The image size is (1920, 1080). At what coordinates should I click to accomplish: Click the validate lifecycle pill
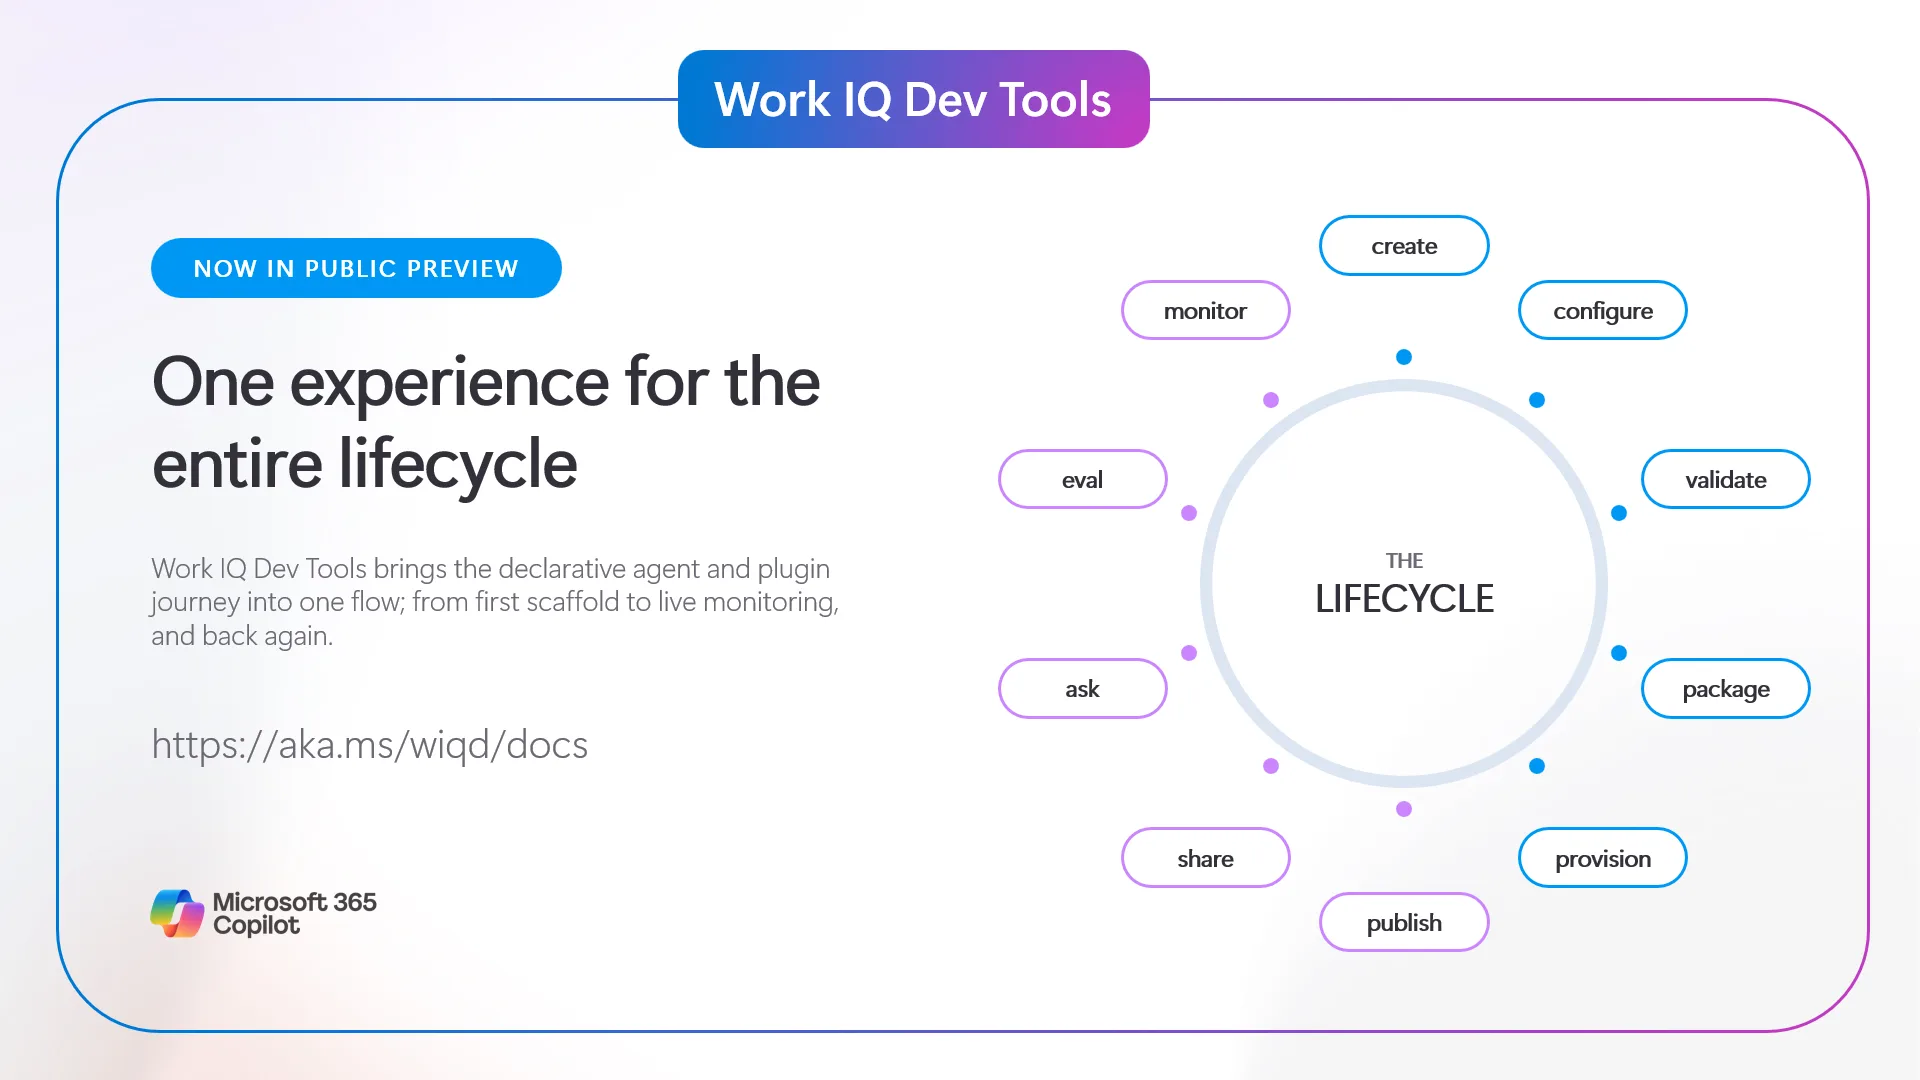click(x=1726, y=479)
